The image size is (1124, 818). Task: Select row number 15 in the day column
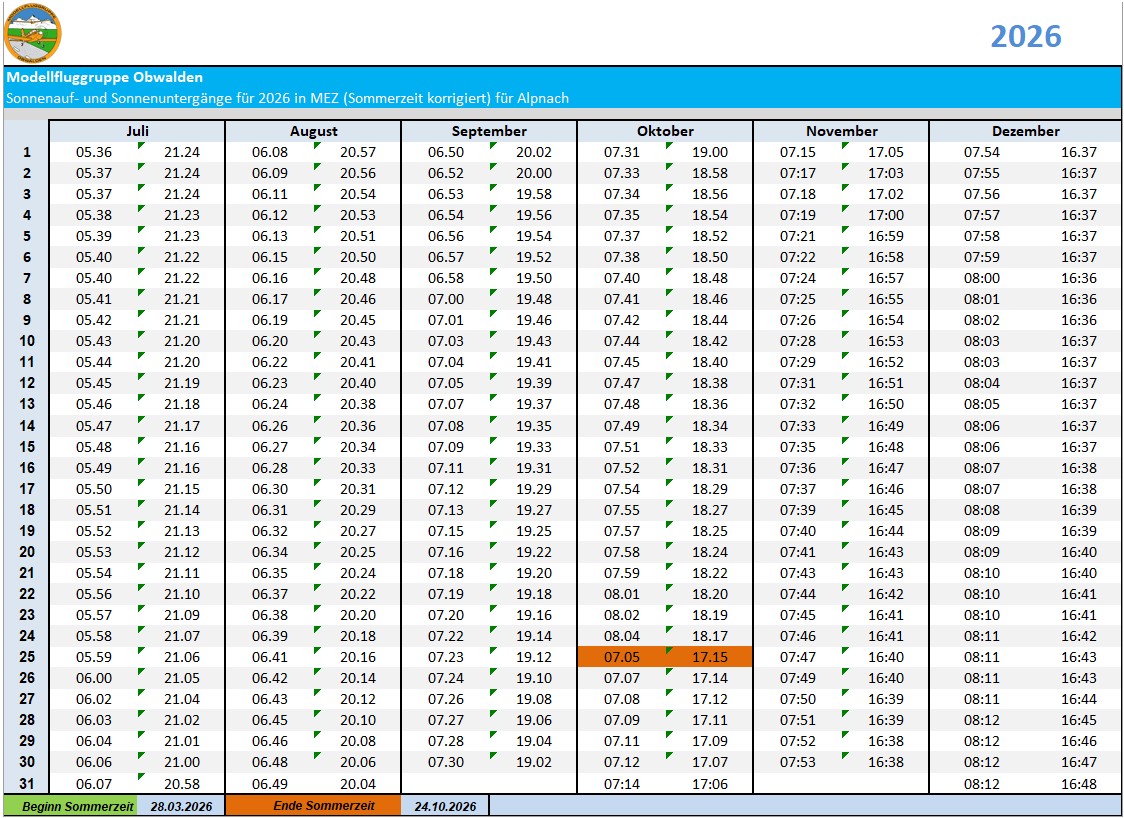tap(27, 447)
